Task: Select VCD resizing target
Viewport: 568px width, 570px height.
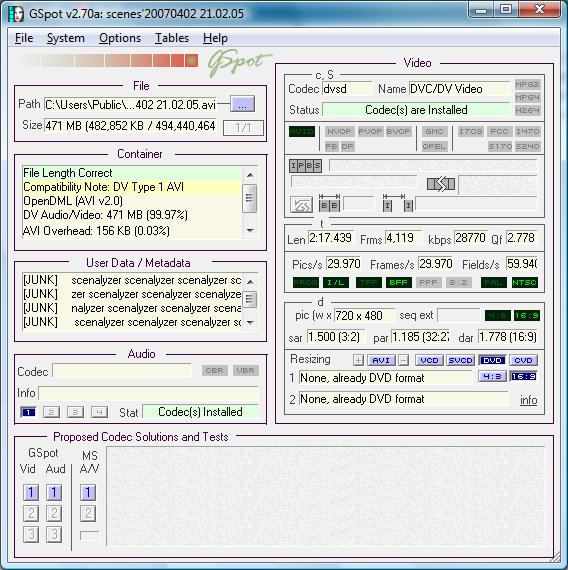Action: (x=429, y=360)
